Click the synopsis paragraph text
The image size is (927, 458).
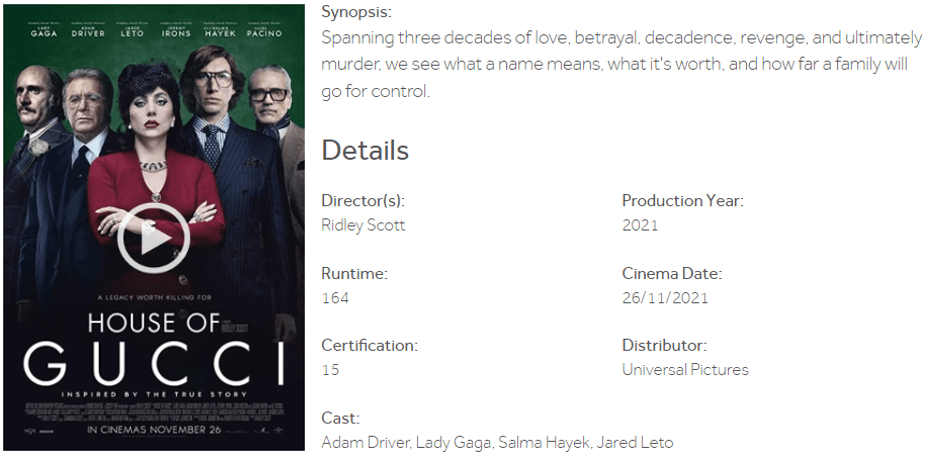[x=620, y=65]
